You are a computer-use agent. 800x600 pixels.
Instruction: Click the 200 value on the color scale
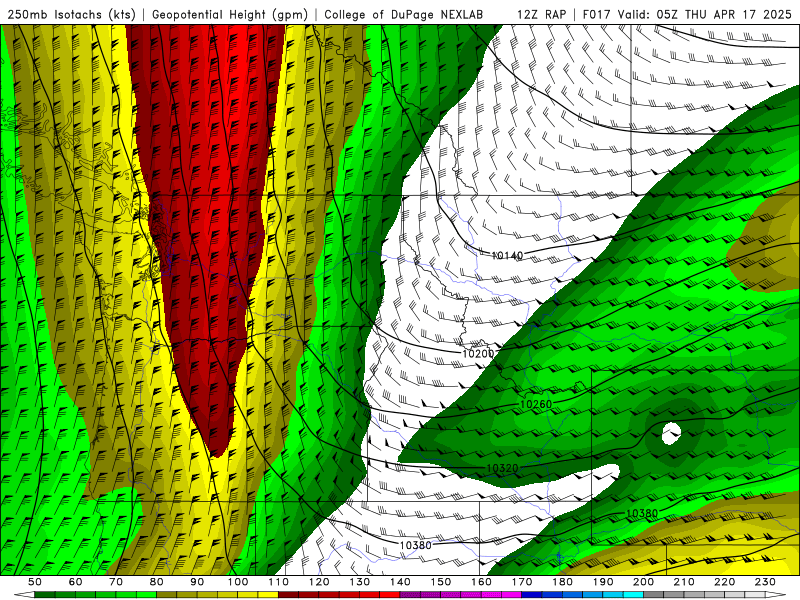(x=643, y=582)
